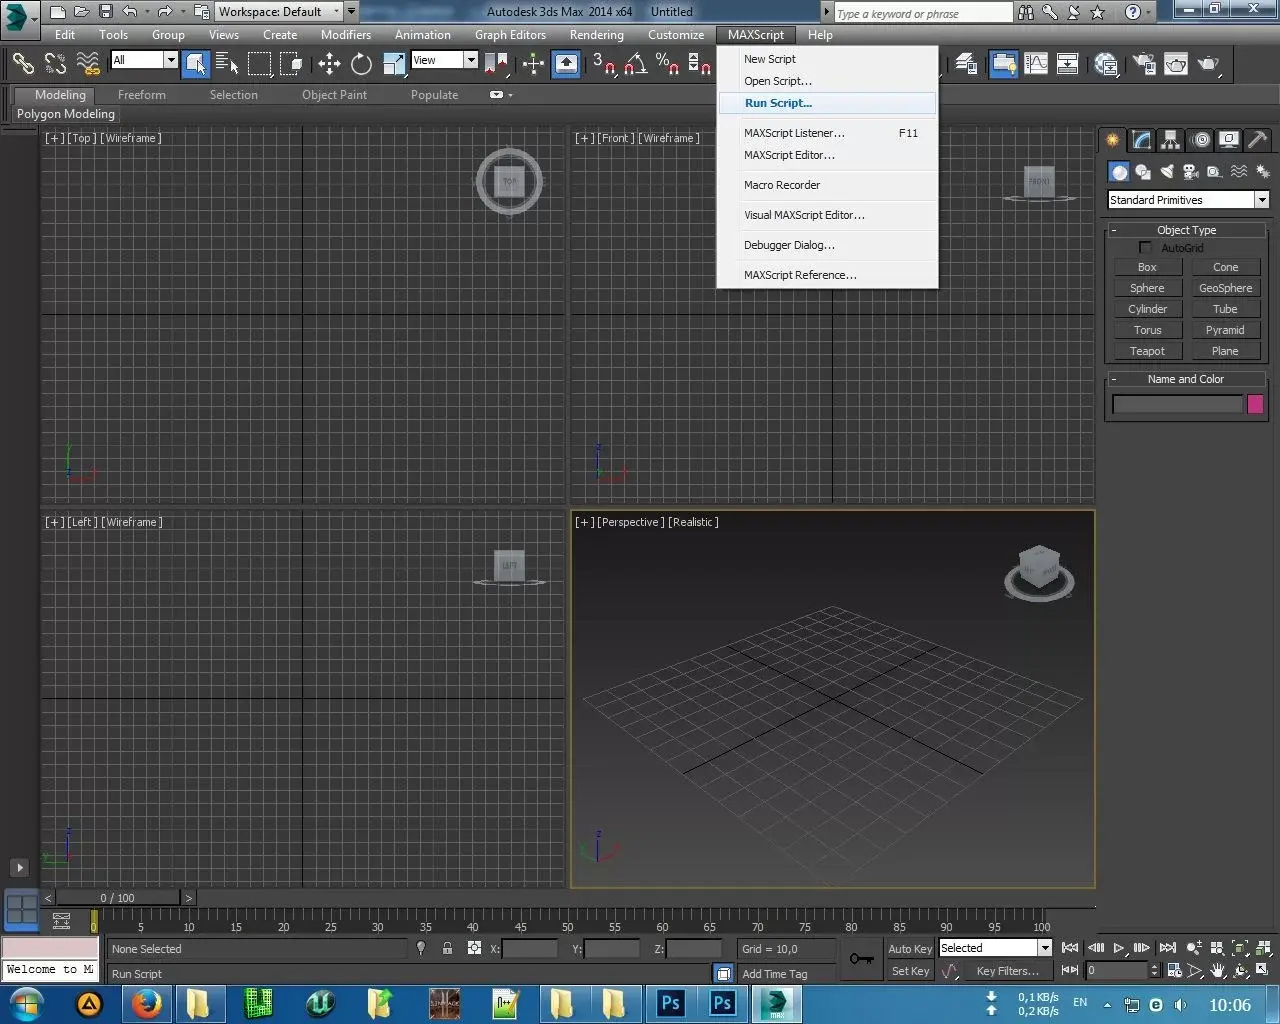Toggle Auto Key mode
The image size is (1280, 1024).
(x=909, y=949)
